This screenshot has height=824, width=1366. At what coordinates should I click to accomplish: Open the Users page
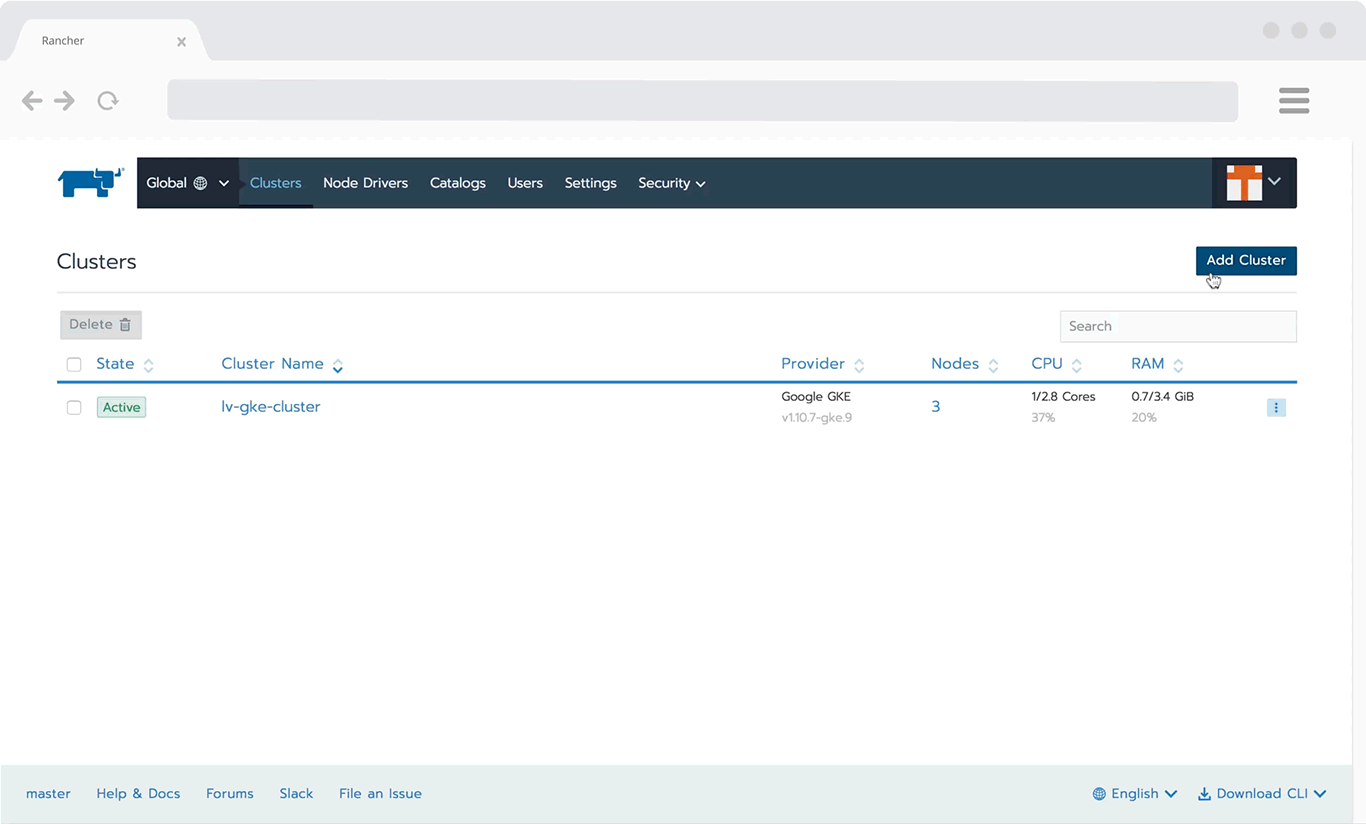[525, 183]
